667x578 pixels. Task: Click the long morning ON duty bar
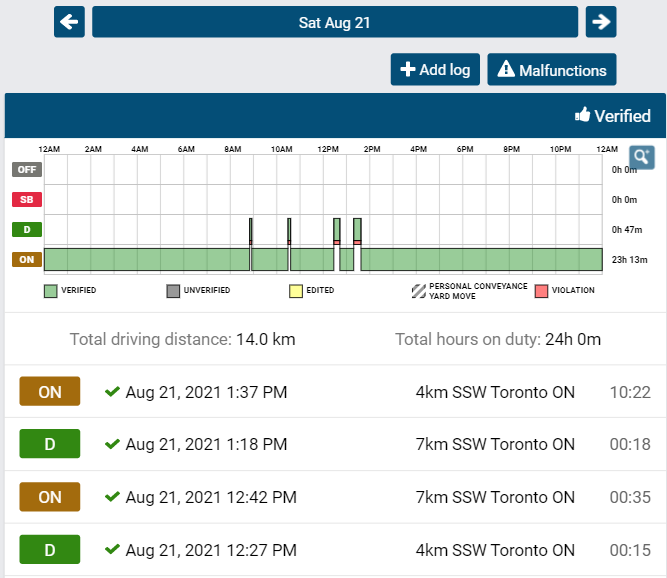[x=147, y=259]
